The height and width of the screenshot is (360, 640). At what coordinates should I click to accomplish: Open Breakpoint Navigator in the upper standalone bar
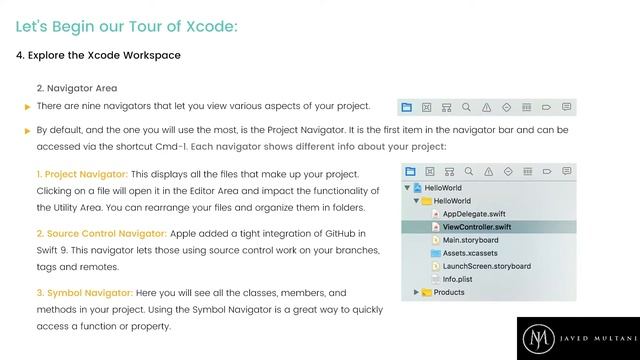click(547, 107)
